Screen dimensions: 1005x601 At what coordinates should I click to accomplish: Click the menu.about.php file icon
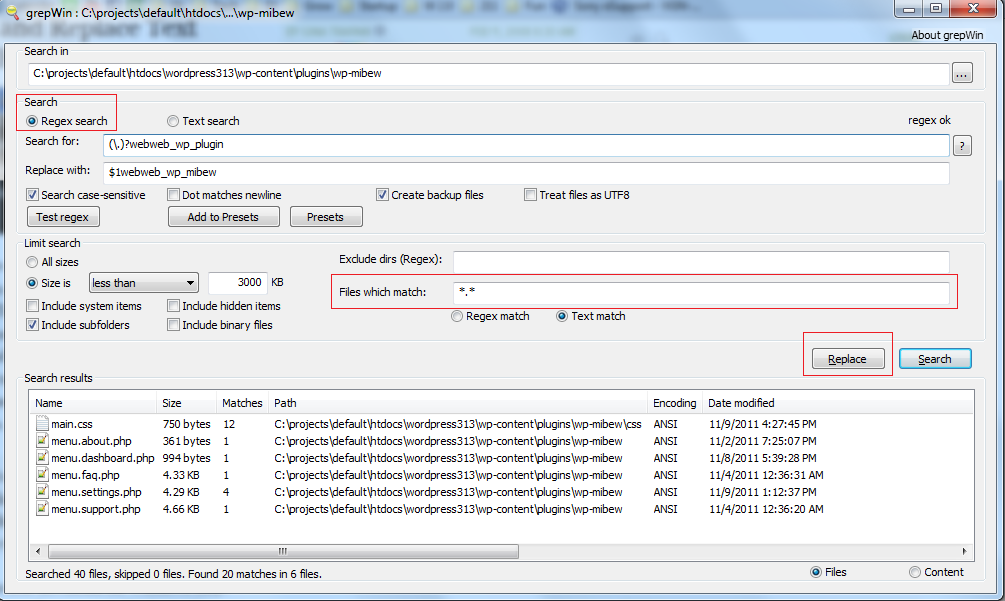41,440
